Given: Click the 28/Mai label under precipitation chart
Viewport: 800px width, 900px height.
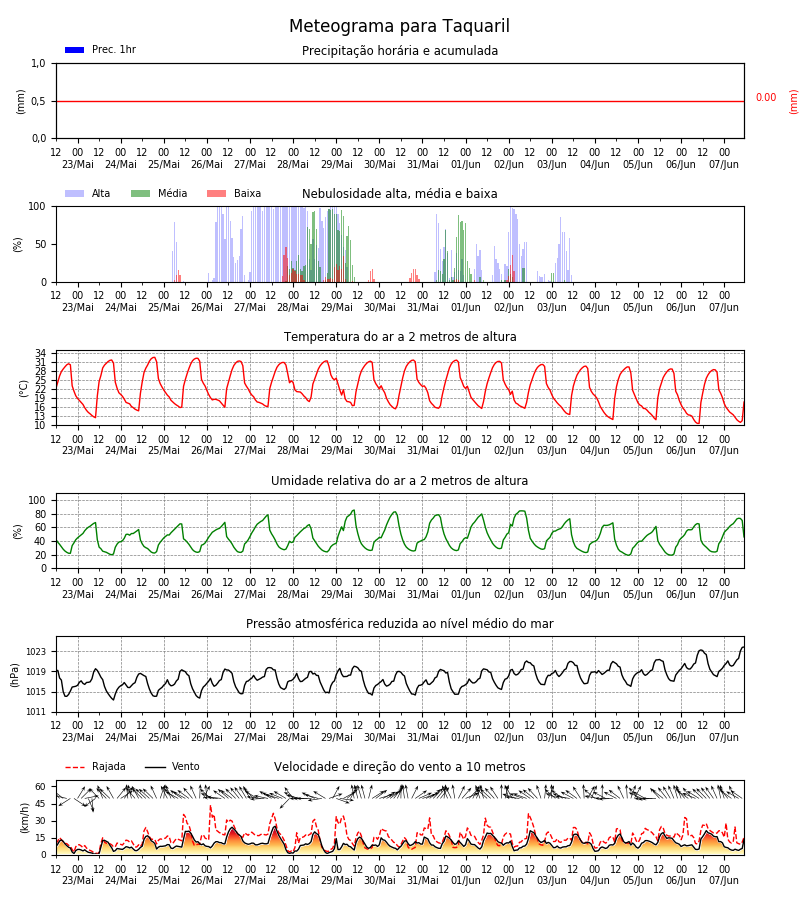Looking at the screenshot, I should [293, 164].
